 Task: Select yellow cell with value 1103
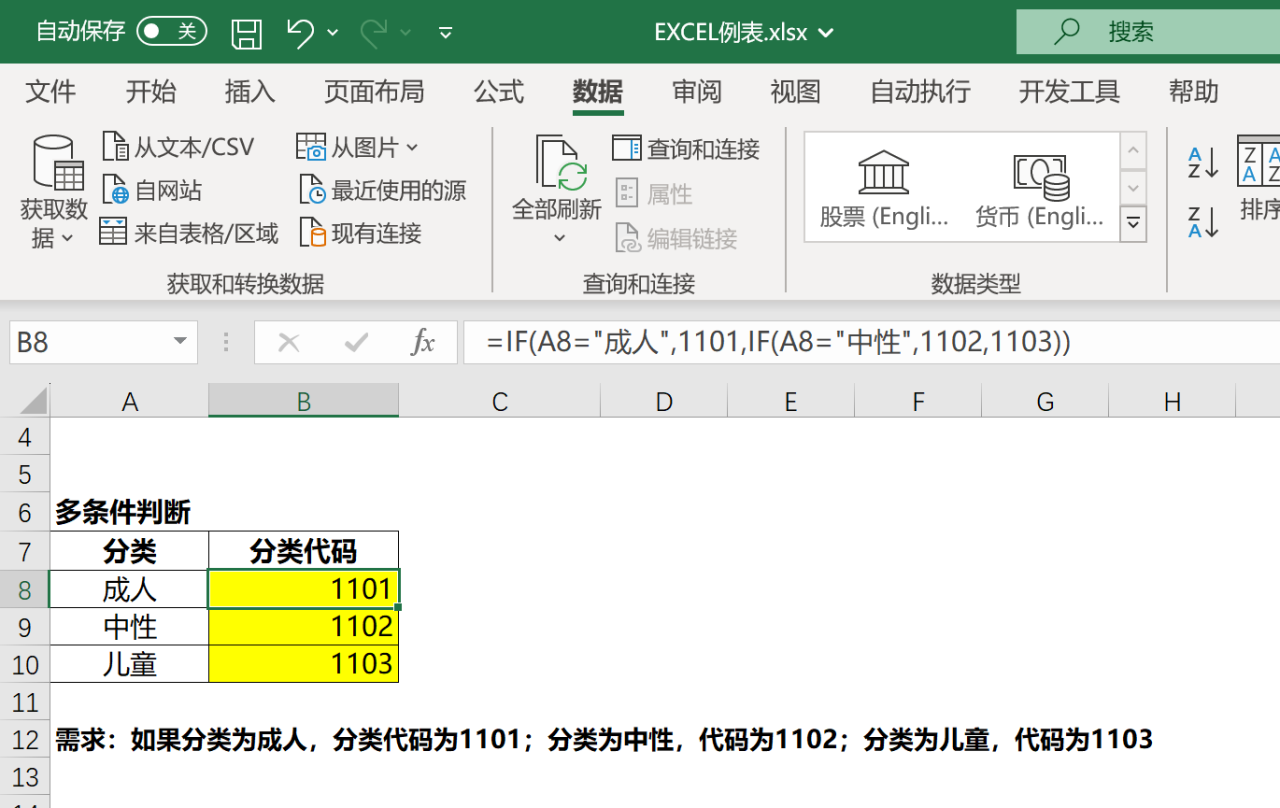[304, 665]
